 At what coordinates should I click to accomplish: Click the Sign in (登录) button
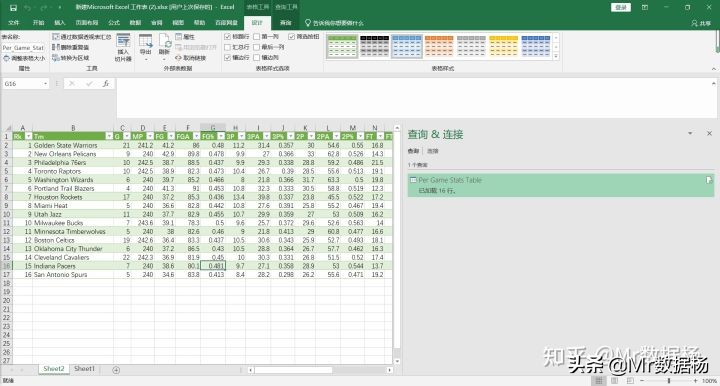tap(621, 7)
